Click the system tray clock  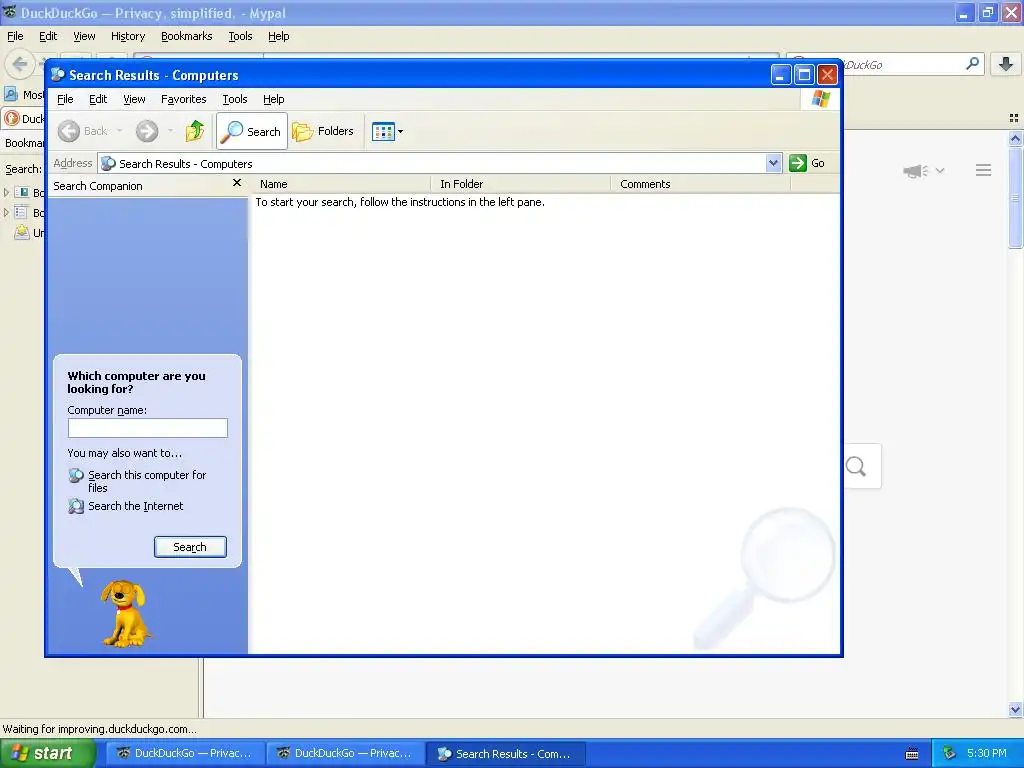(987, 754)
